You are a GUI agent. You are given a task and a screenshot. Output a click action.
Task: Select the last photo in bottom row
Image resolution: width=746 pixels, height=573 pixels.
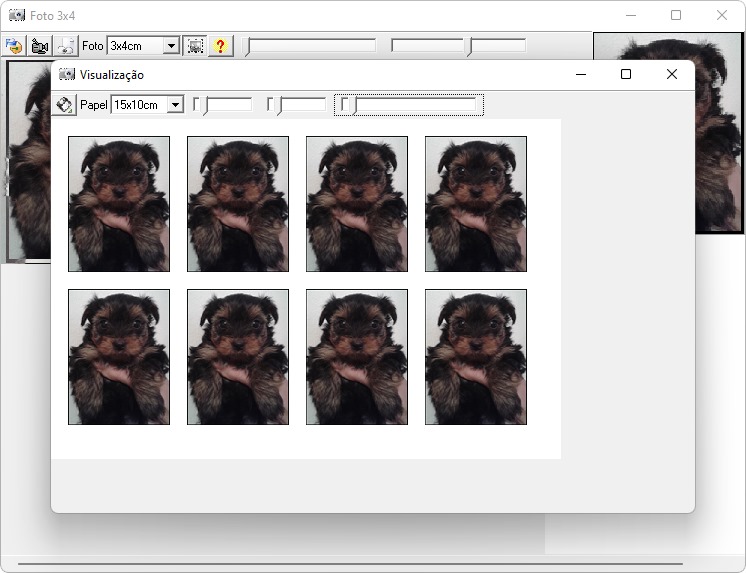[x=476, y=357]
